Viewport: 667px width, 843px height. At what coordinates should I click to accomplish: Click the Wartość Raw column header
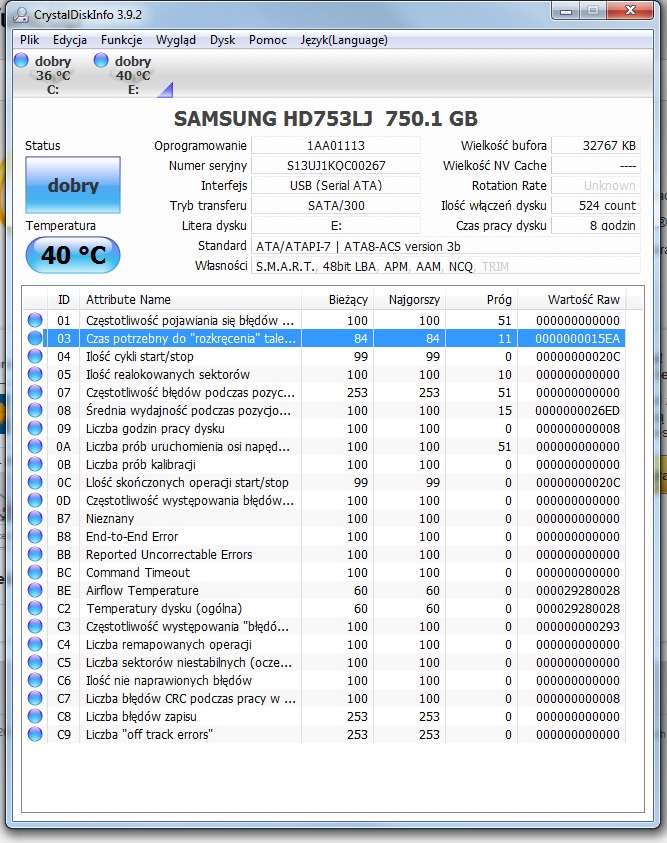(x=571, y=299)
